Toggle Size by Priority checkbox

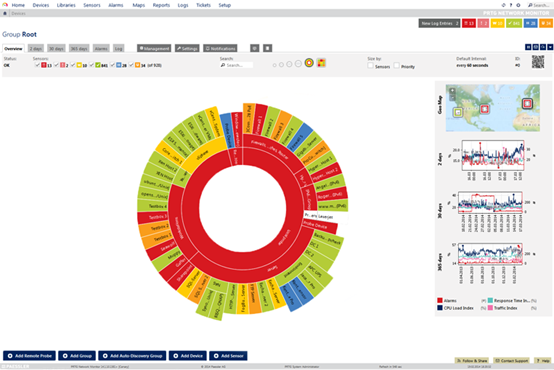tap(396, 66)
